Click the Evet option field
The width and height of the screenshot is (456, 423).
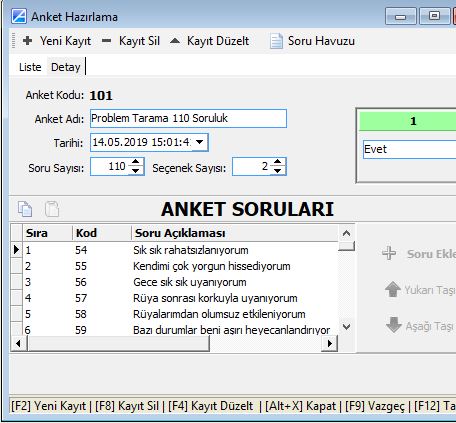pyautogui.click(x=409, y=149)
